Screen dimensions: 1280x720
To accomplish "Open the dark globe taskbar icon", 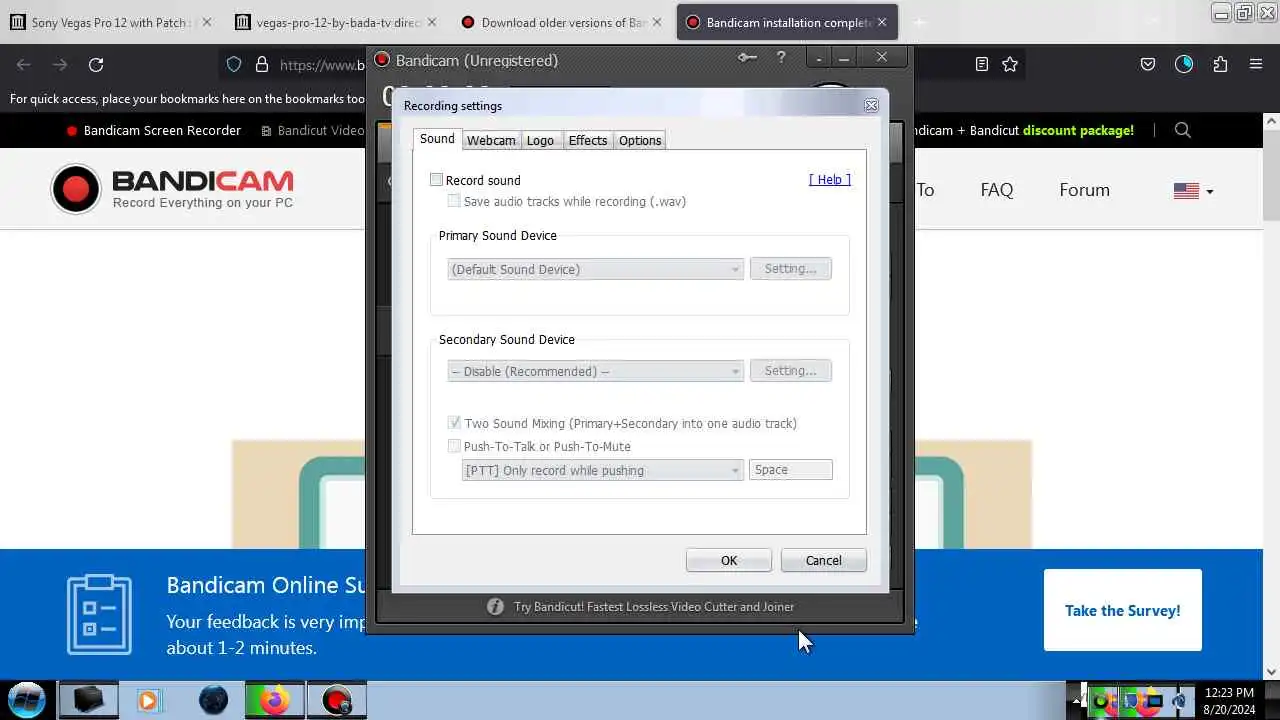I will (213, 700).
